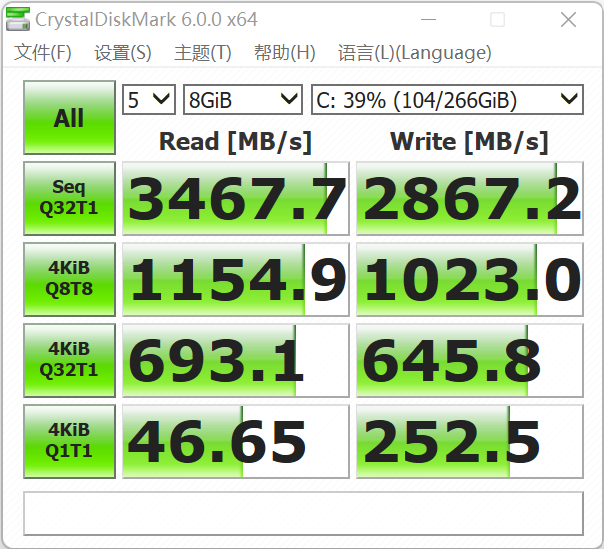
Task: Select the 4KiB Q1T1 read result 46.65
Action: pos(236,441)
